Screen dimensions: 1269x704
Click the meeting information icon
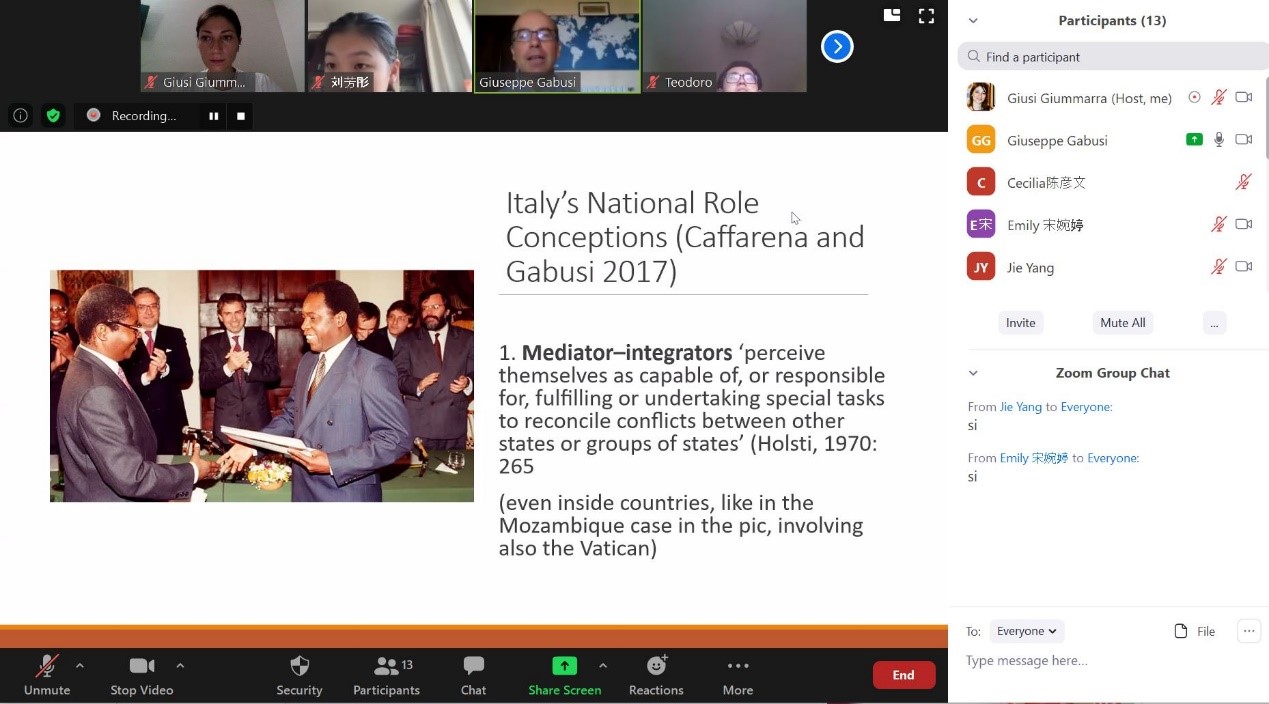[x=20, y=116]
